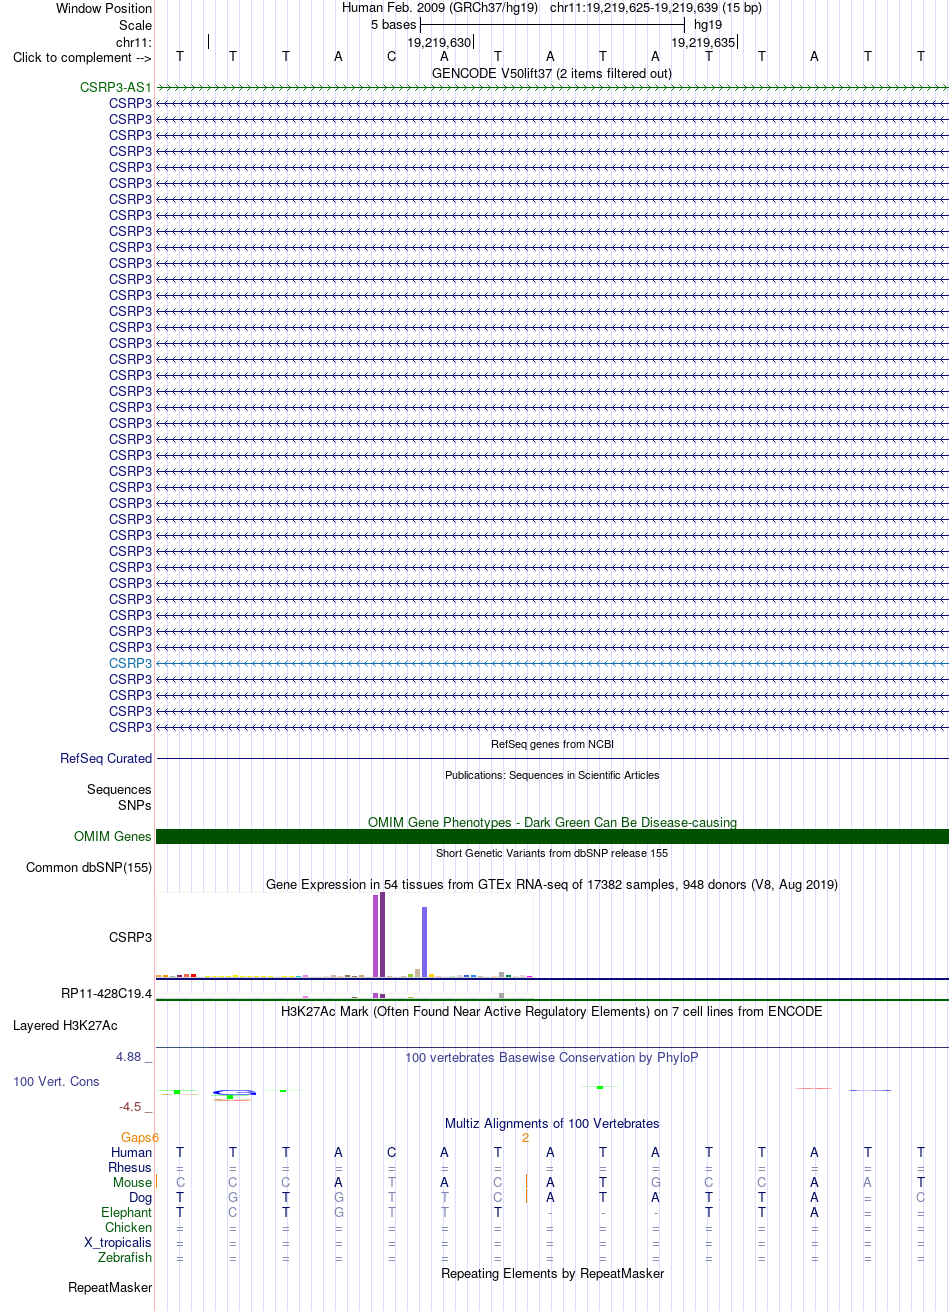Open 'RefSeq genes from NCBI' track title
Screen dimensions: 950x1311
552,745
